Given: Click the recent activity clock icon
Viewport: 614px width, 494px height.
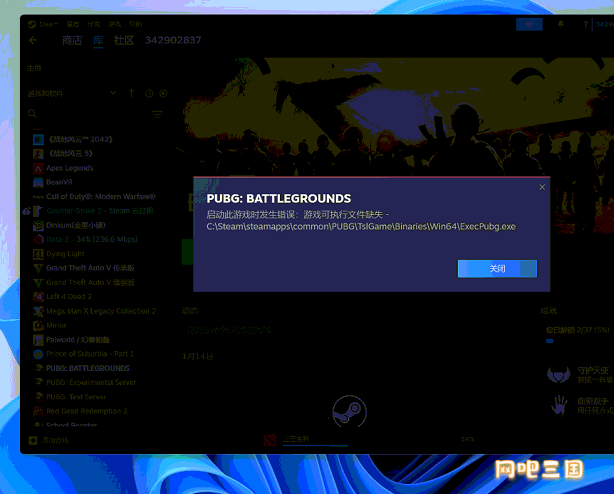Looking at the screenshot, I should coord(149,94).
